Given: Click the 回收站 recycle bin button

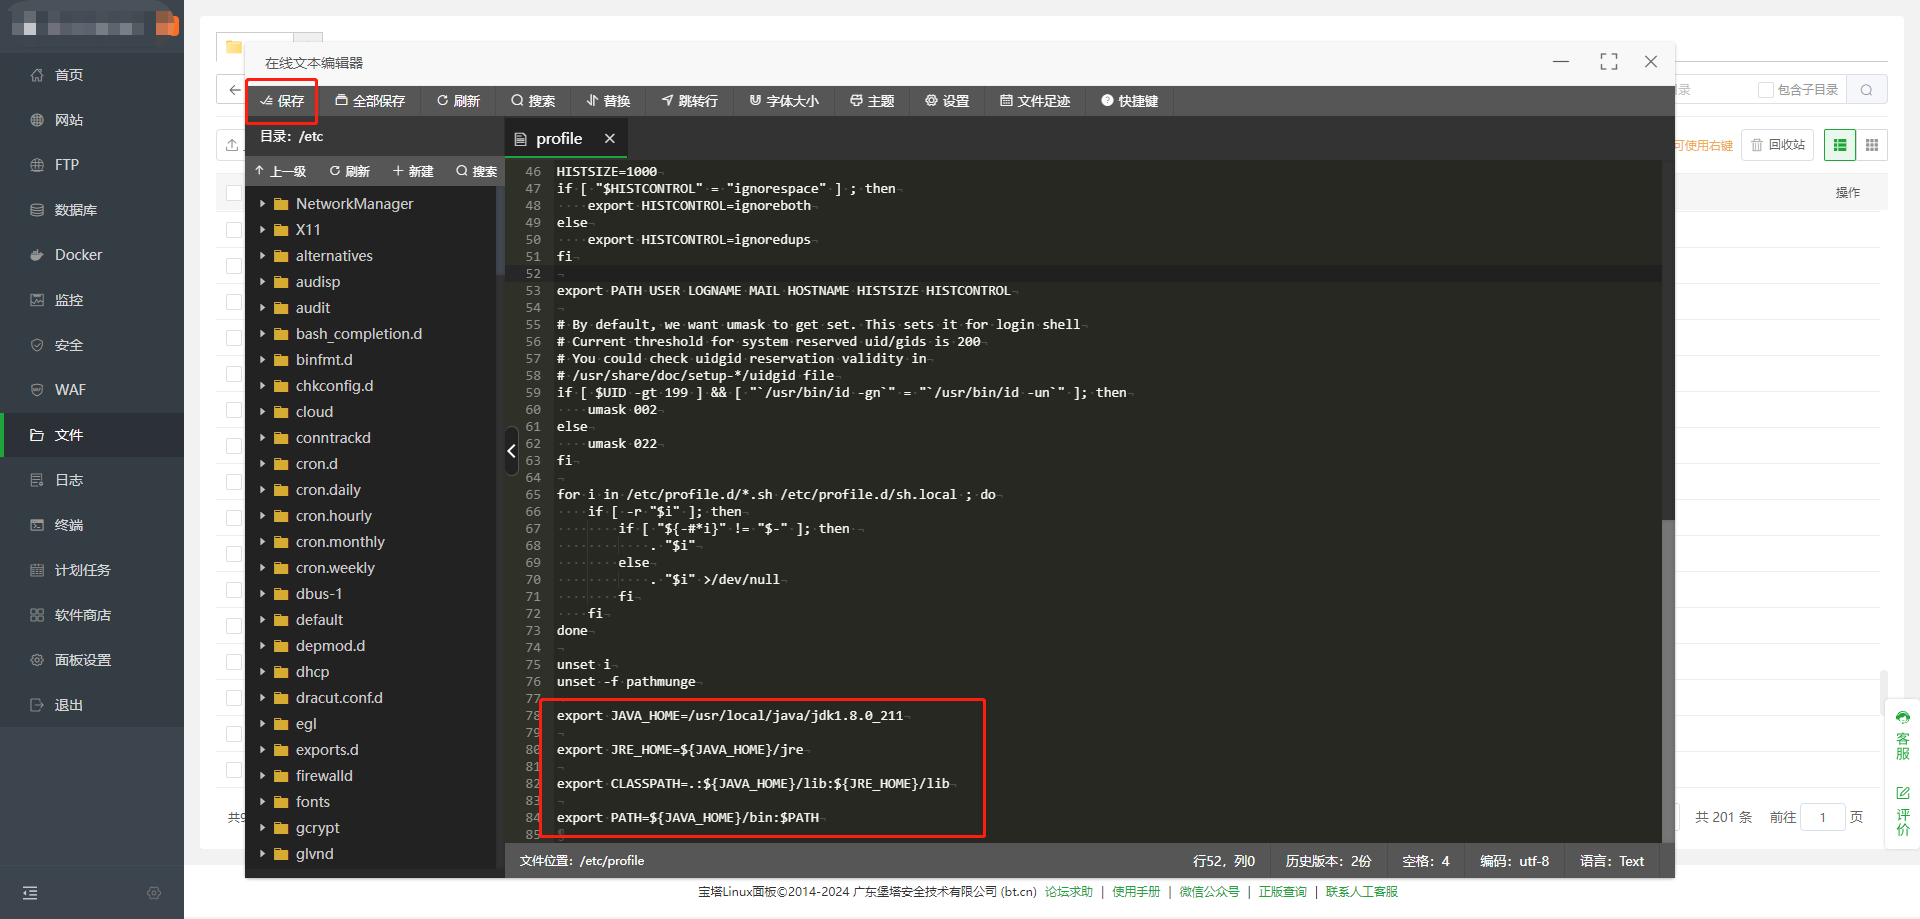Looking at the screenshot, I should click(x=1777, y=145).
